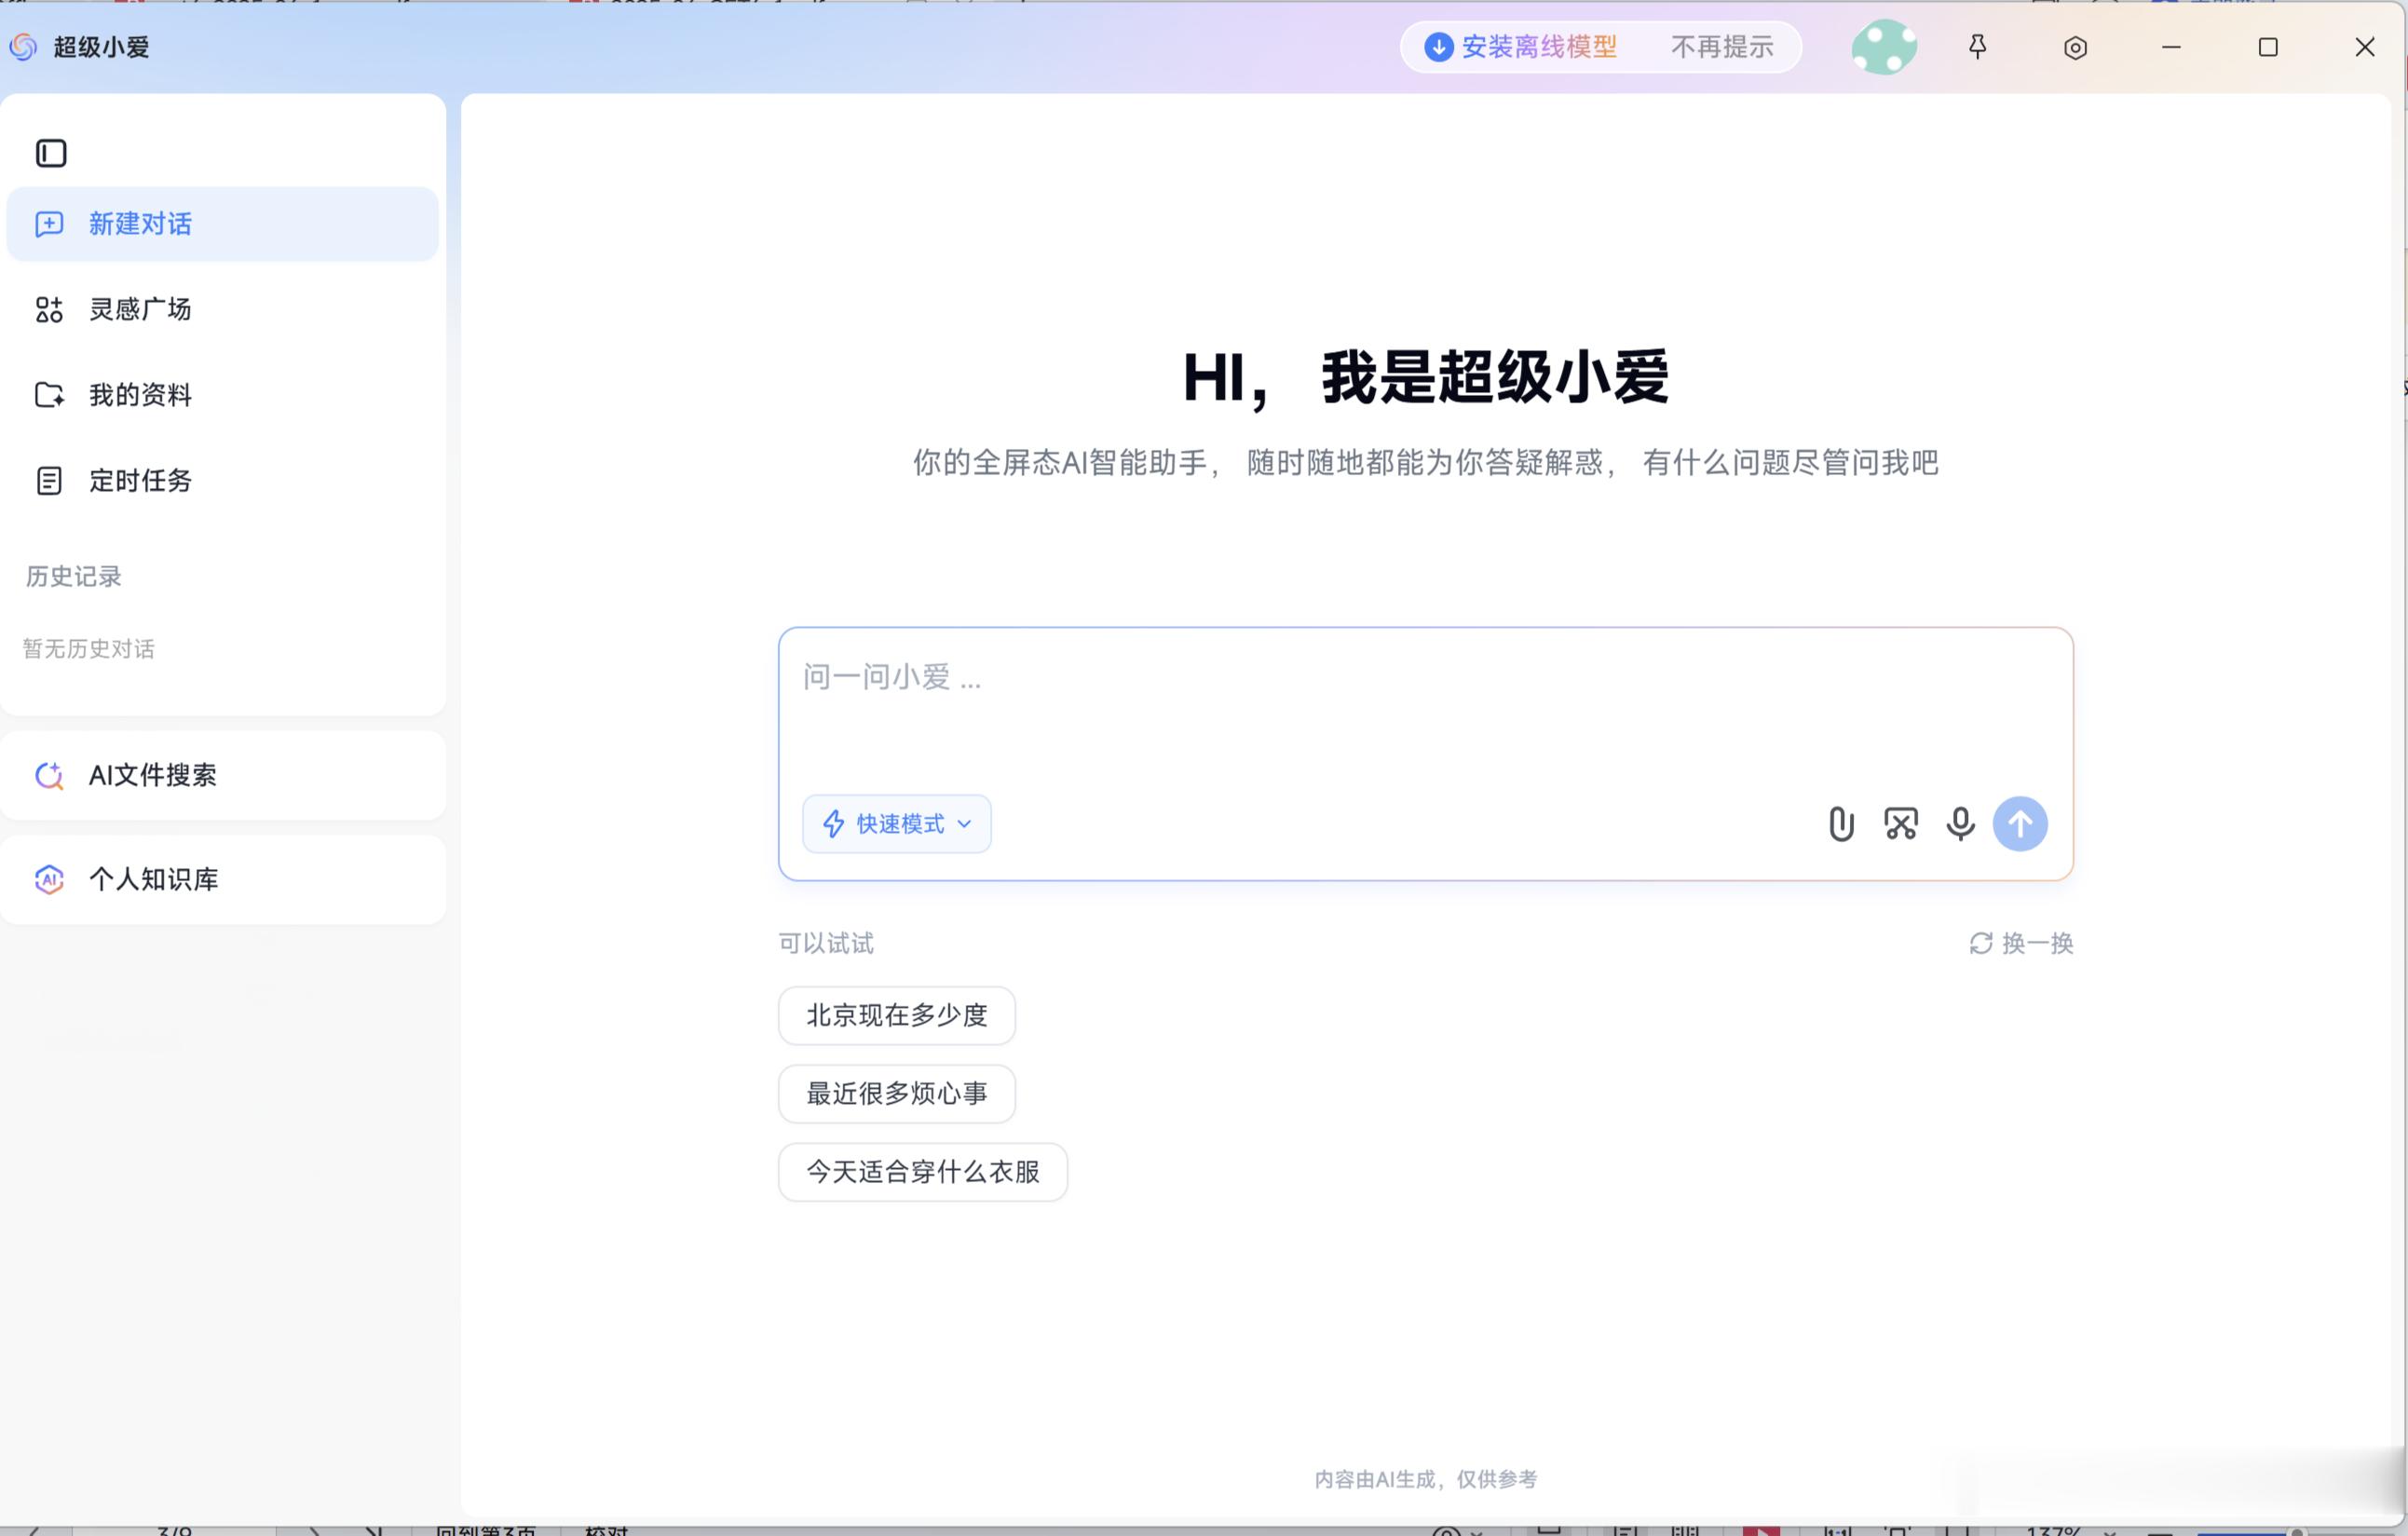Select 新建对话 in the sidebar
This screenshot has height=1536, width=2408.
coord(222,224)
